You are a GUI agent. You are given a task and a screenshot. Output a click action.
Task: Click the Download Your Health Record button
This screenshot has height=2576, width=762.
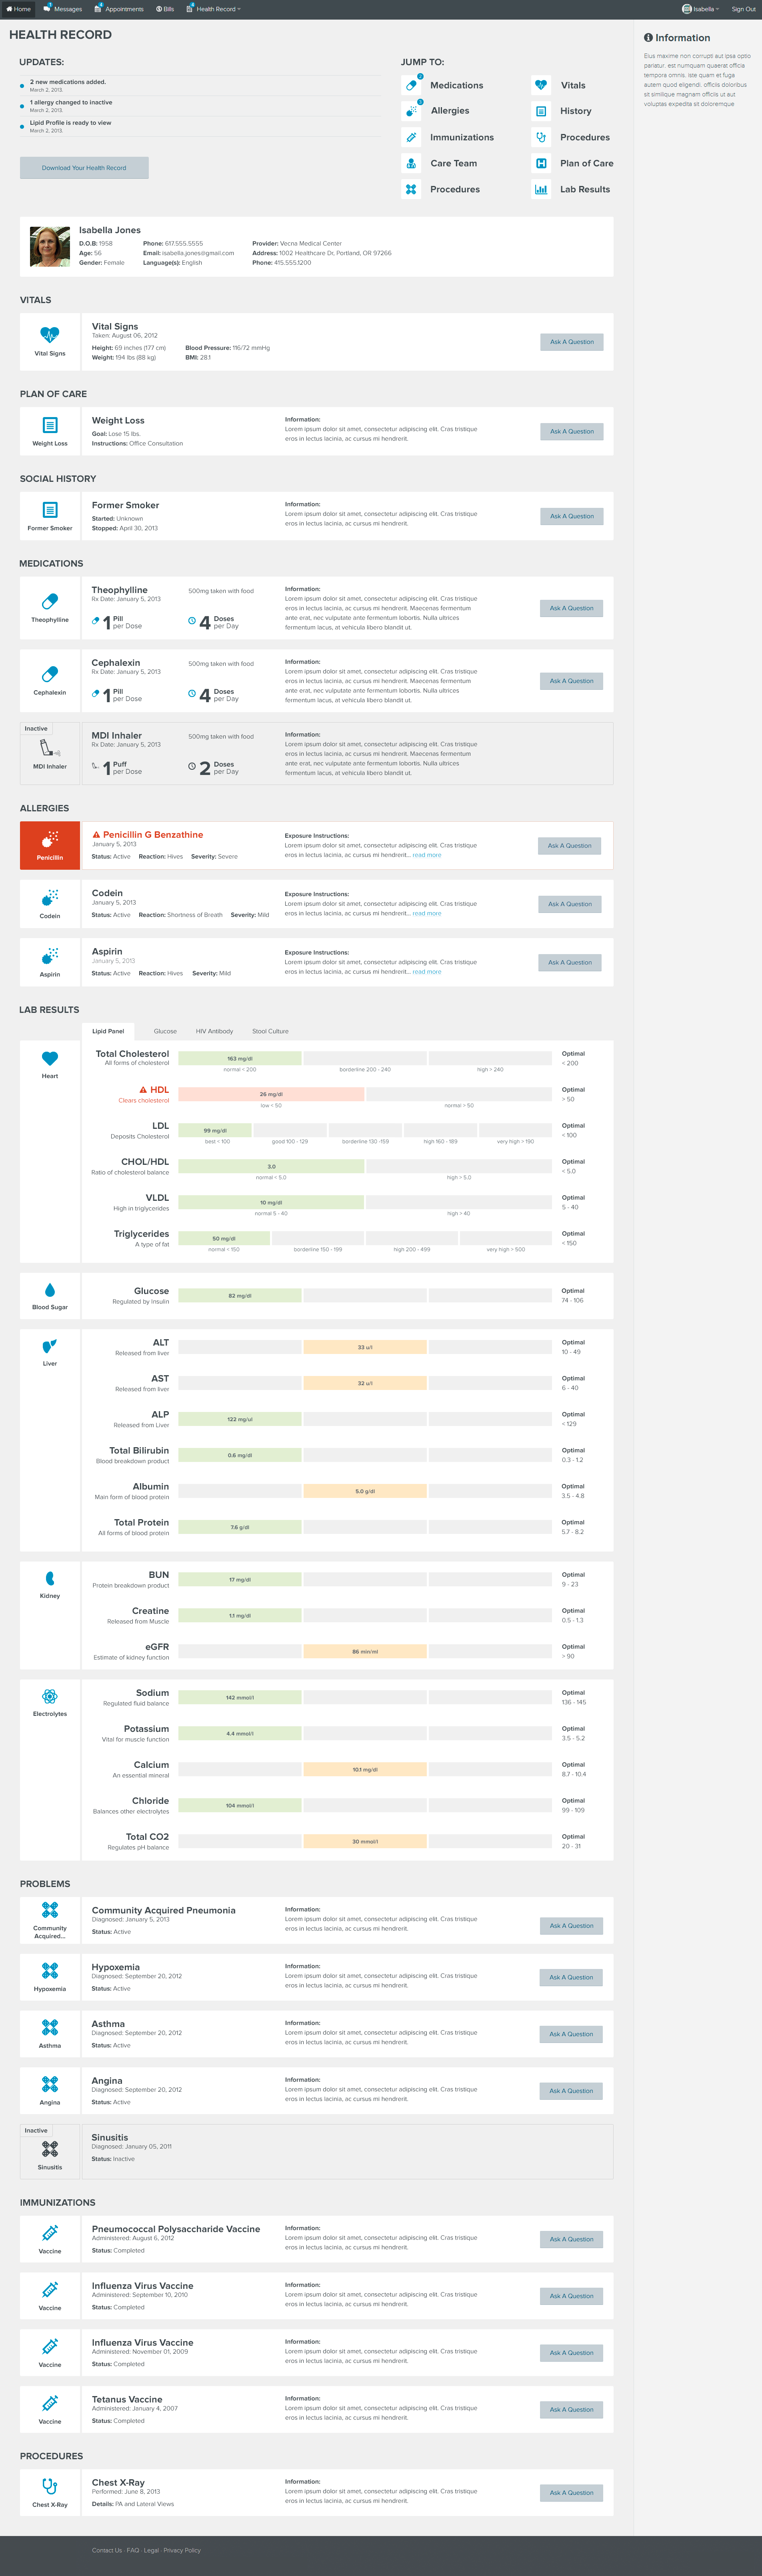pos(84,168)
